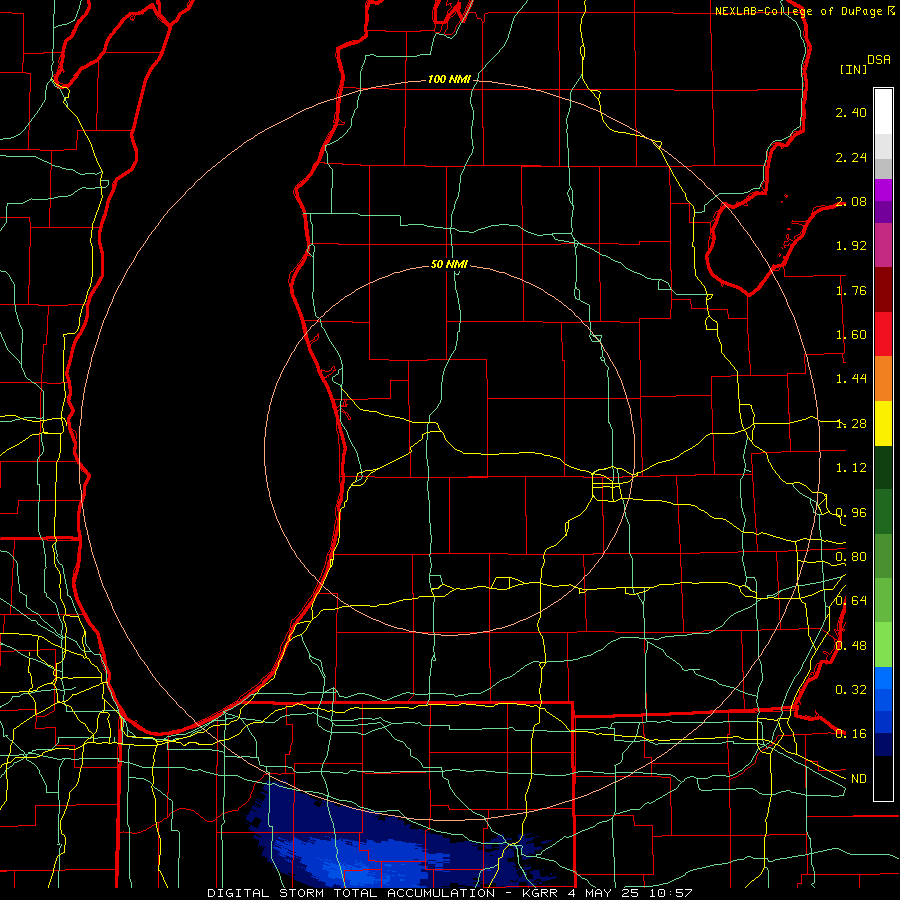Image resolution: width=900 pixels, height=900 pixels.
Task: Select the yellow legend swatch
Action: [x=883, y=423]
